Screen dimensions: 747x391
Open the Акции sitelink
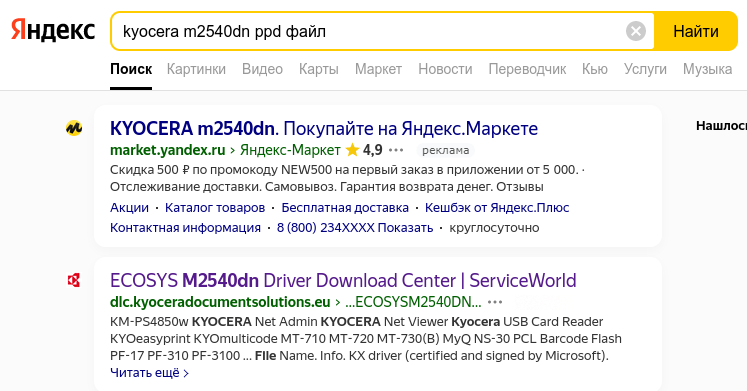tap(129, 208)
